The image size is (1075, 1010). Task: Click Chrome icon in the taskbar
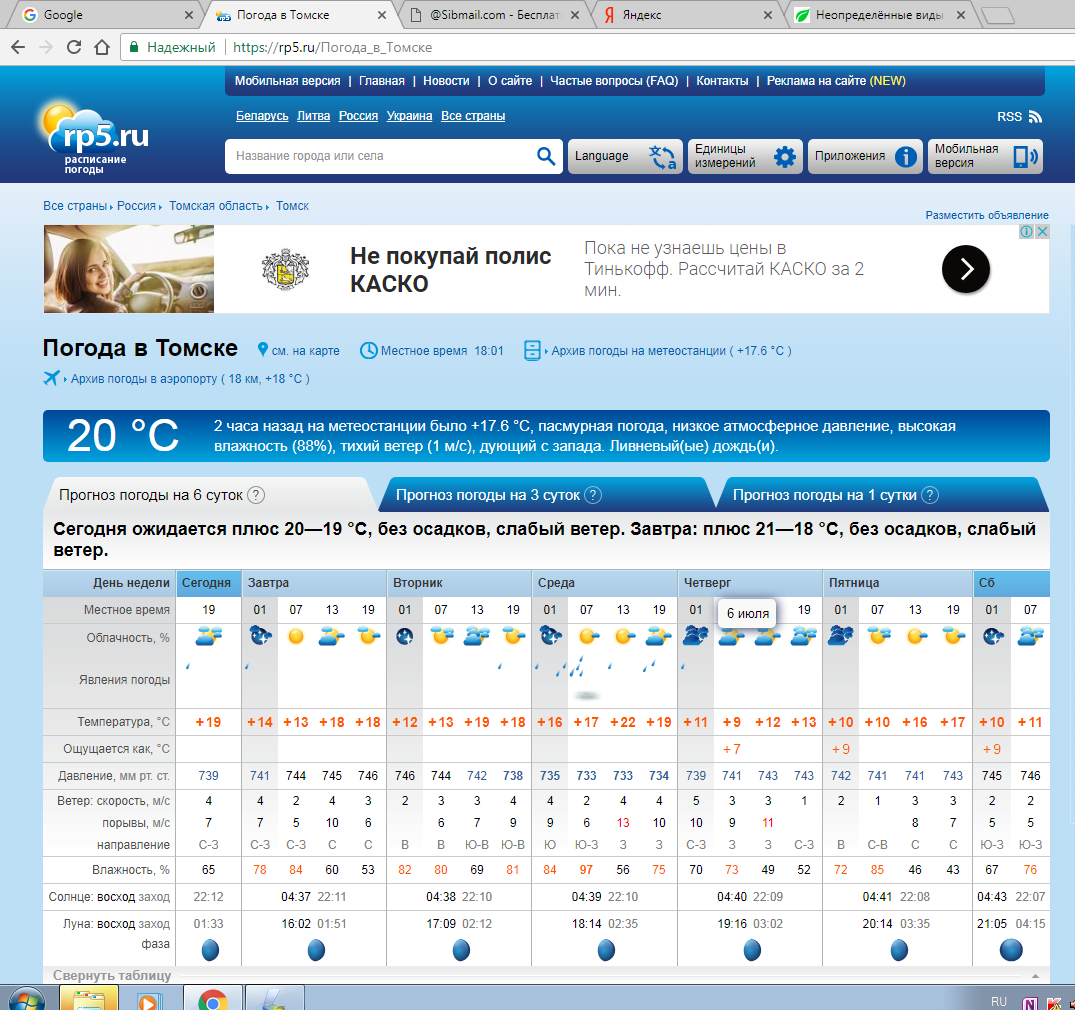pyautogui.click(x=212, y=999)
